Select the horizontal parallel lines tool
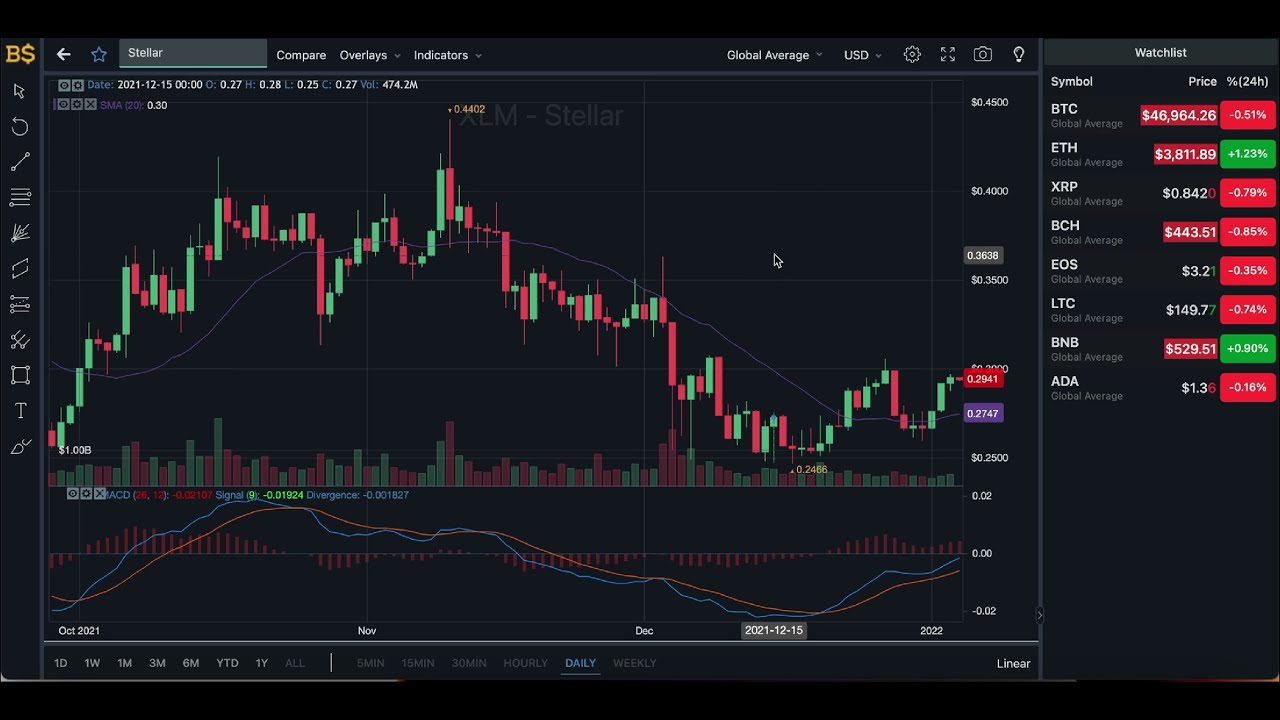Viewport: 1280px width, 720px height. point(19,197)
